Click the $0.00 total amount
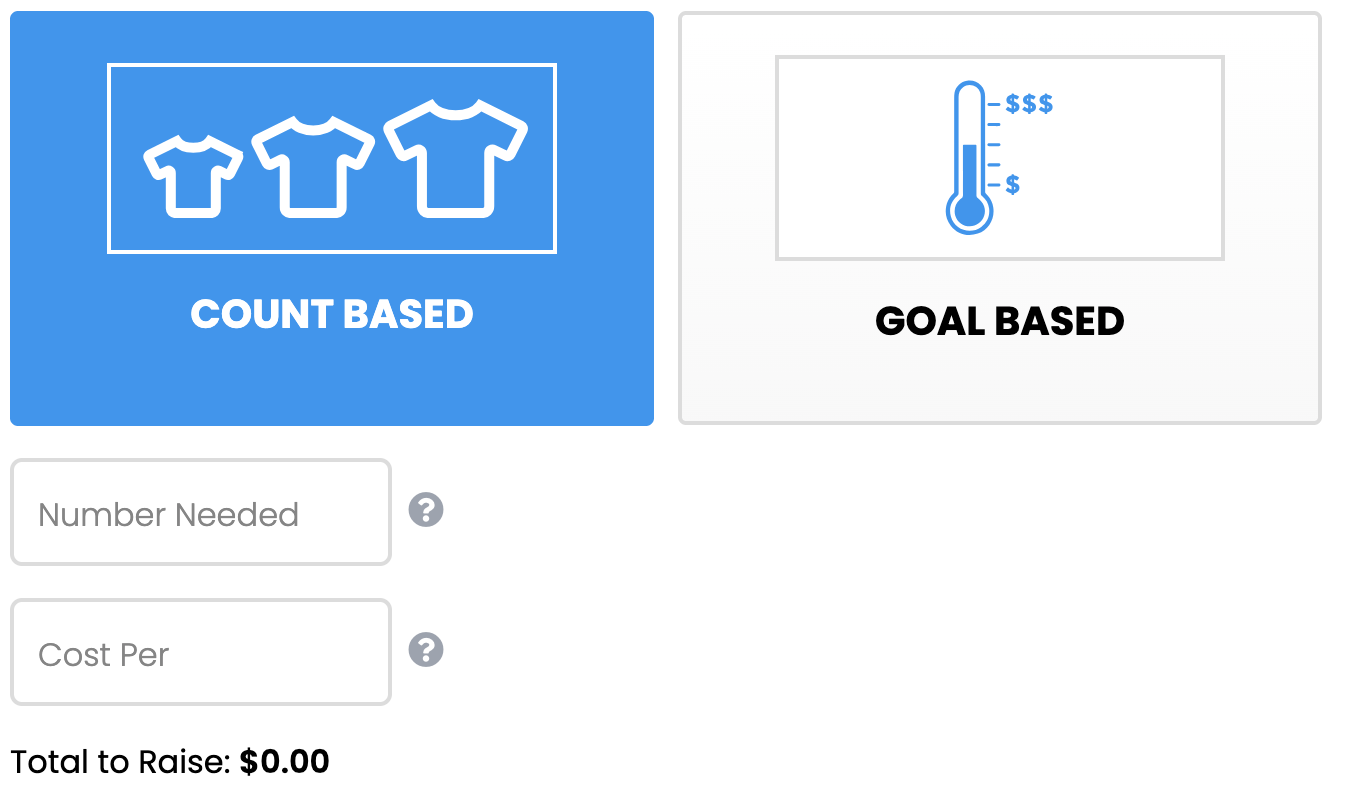1352x794 pixels. [285, 762]
